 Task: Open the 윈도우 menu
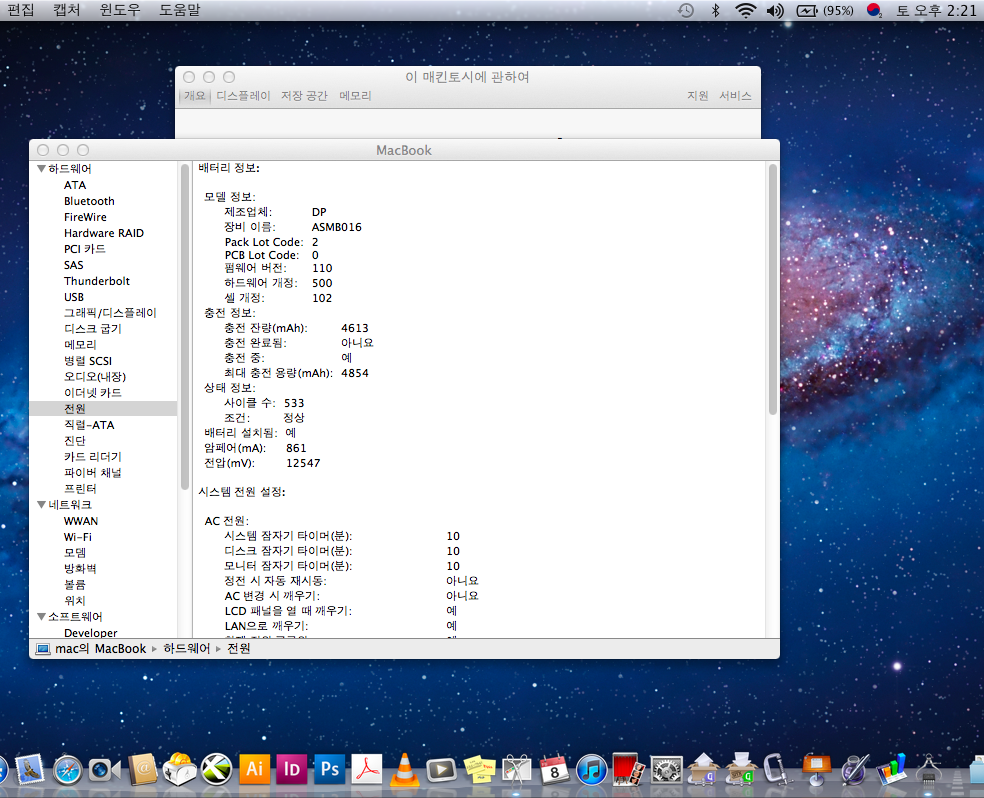(119, 10)
